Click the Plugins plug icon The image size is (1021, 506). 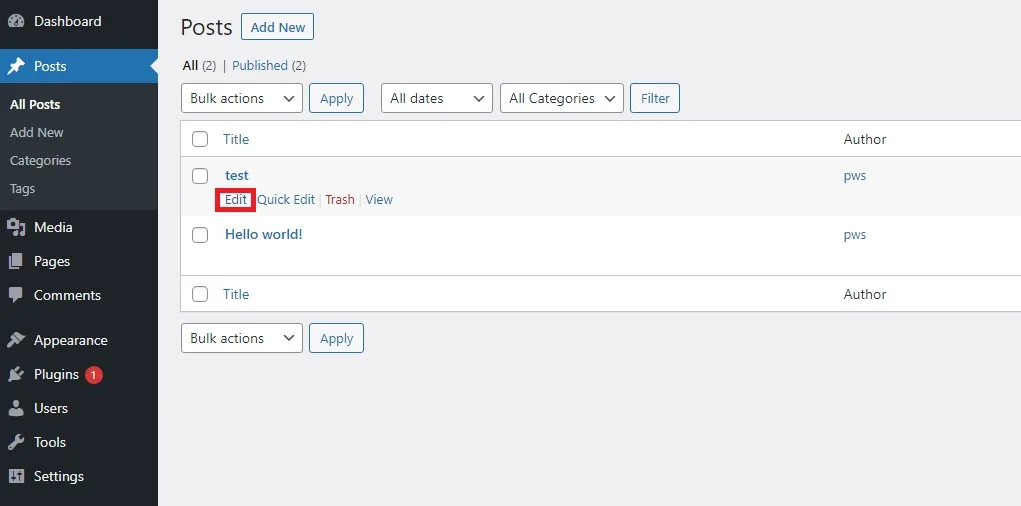pos(16,374)
